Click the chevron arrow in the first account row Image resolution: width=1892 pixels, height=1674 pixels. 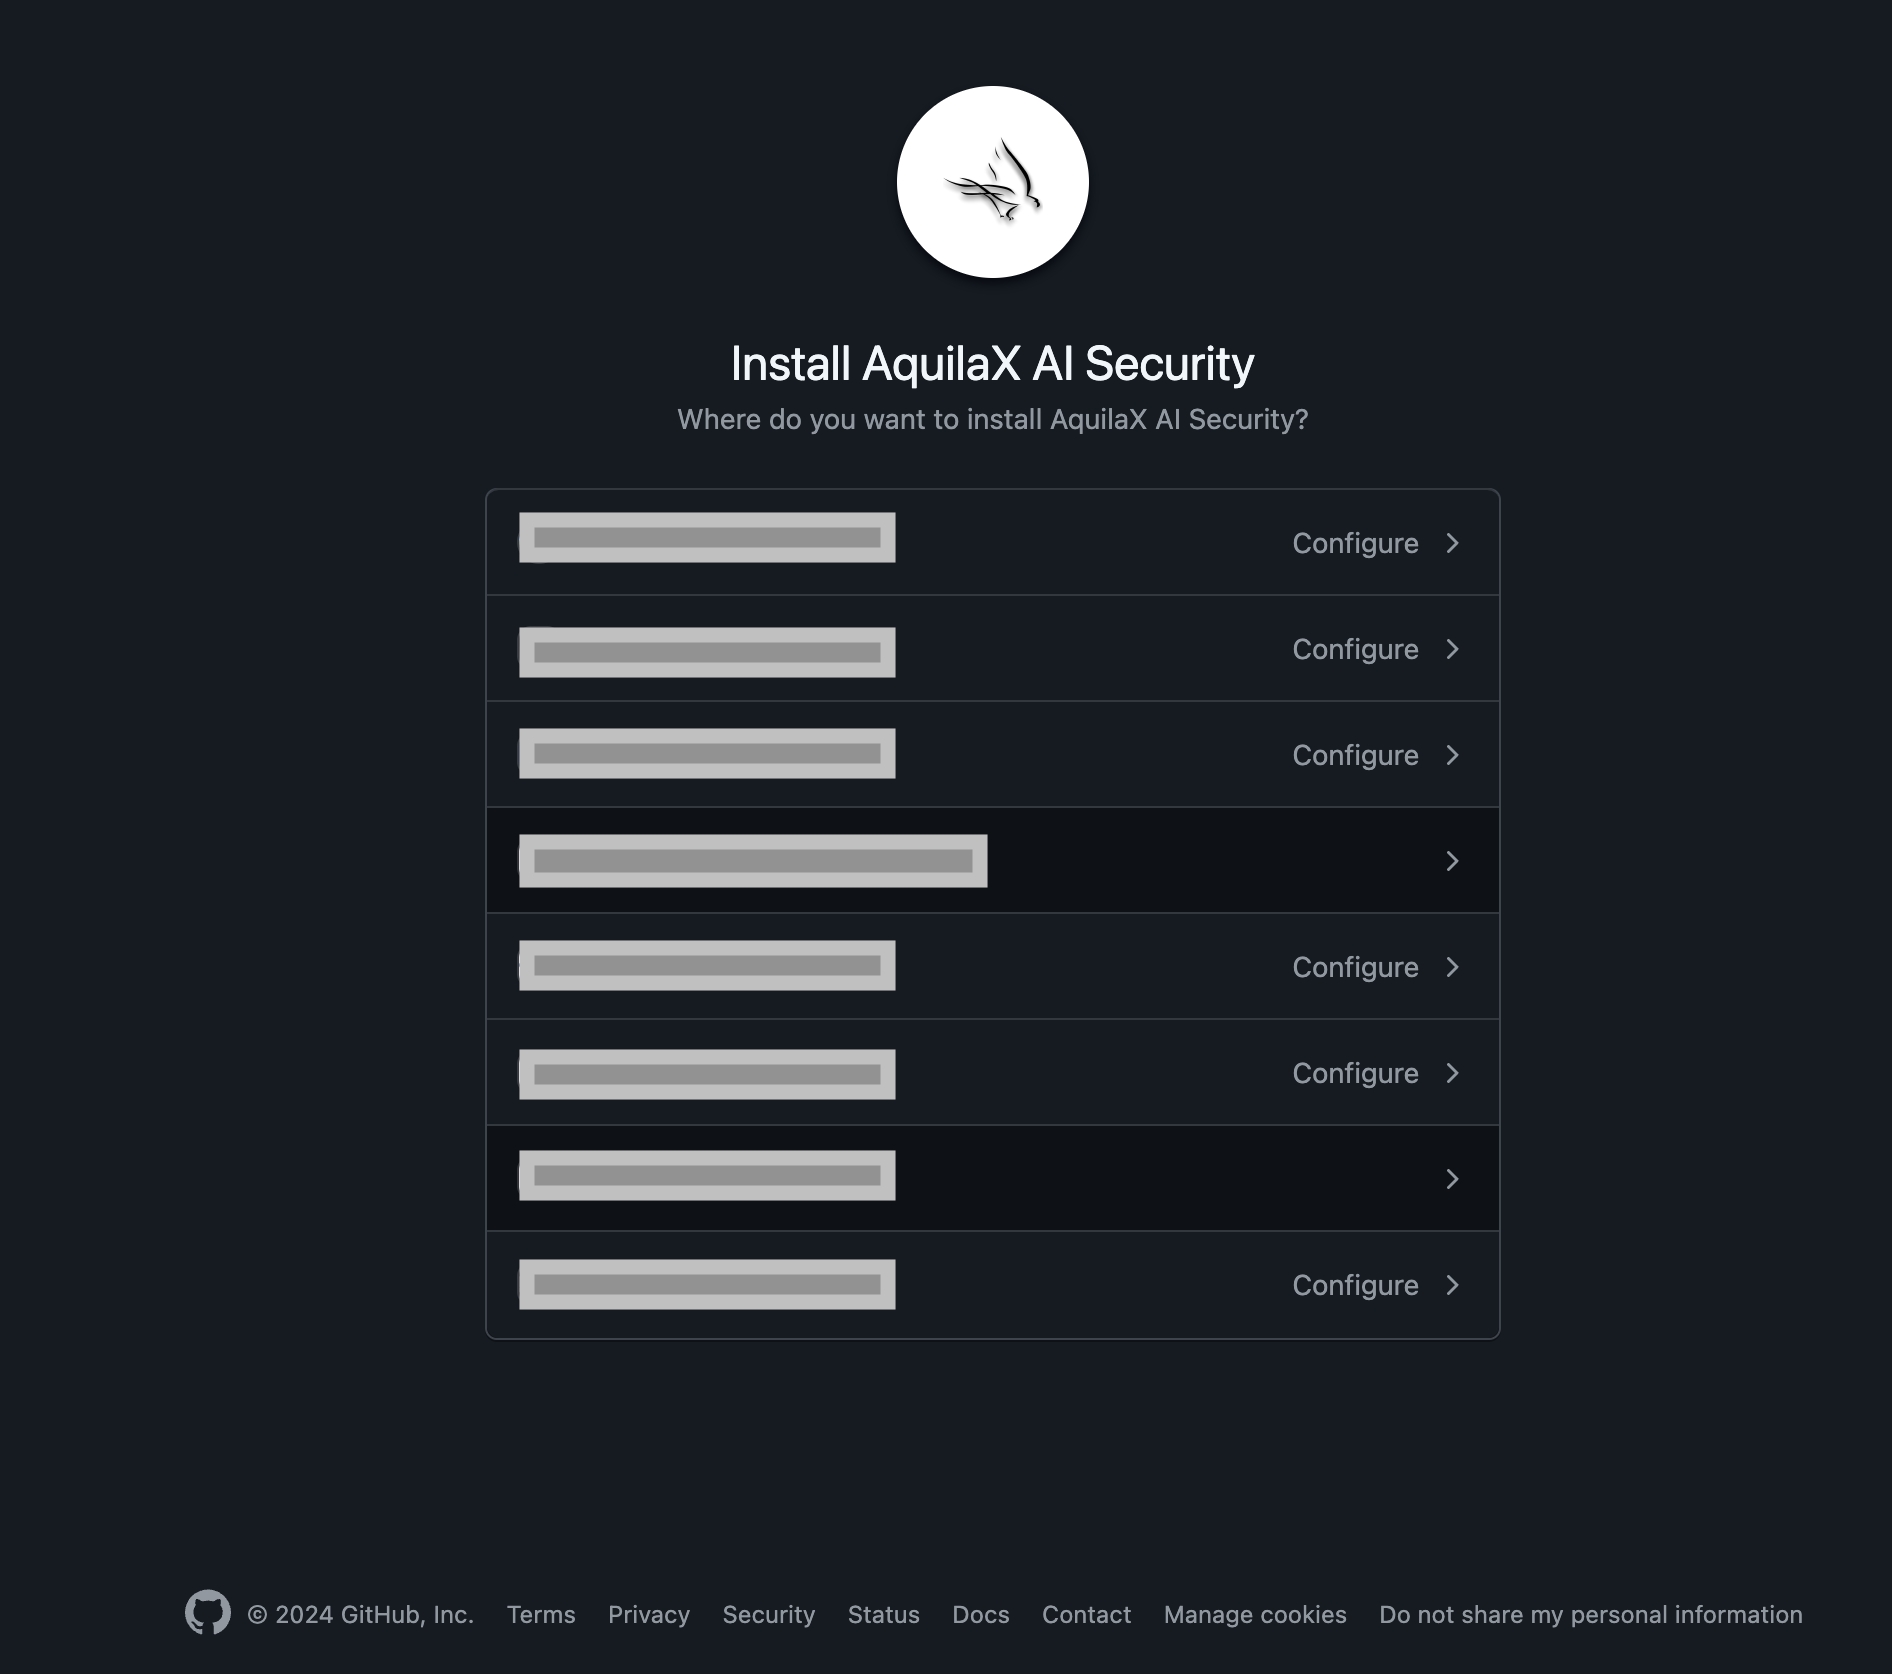tap(1452, 543)
